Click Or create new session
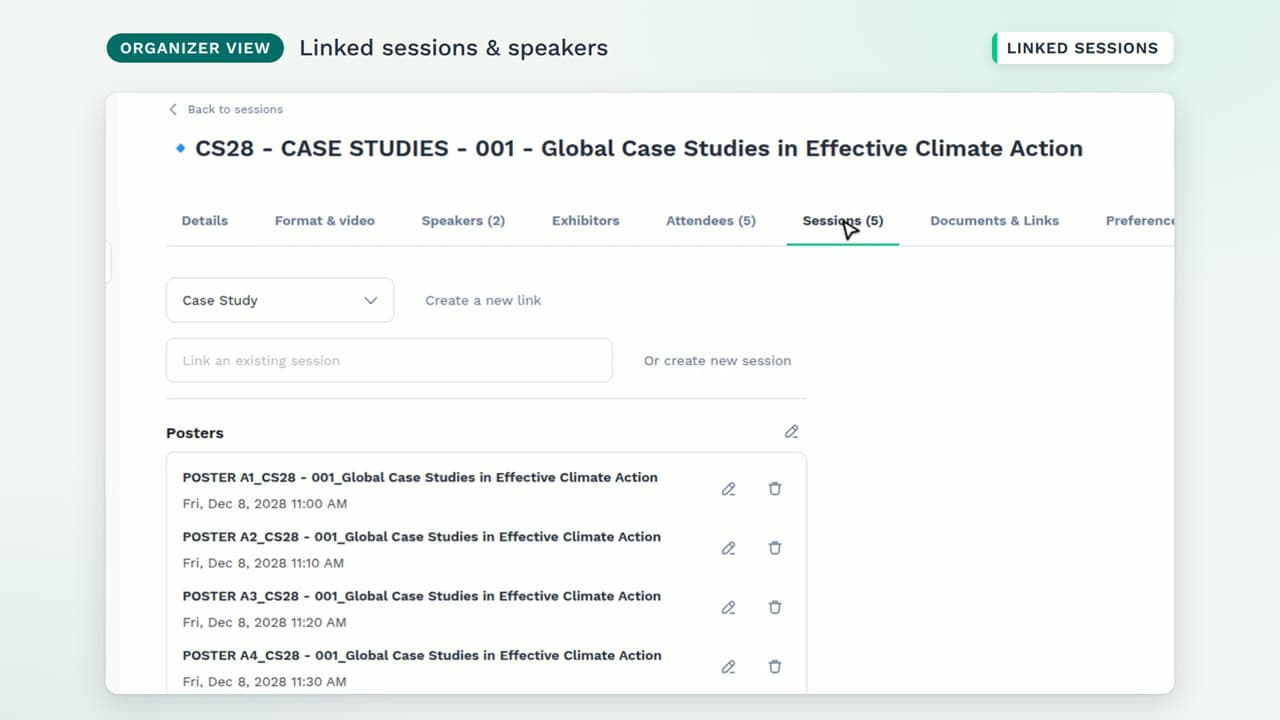The width and height of the screenshot is (1280, 720). pos(717,360)
